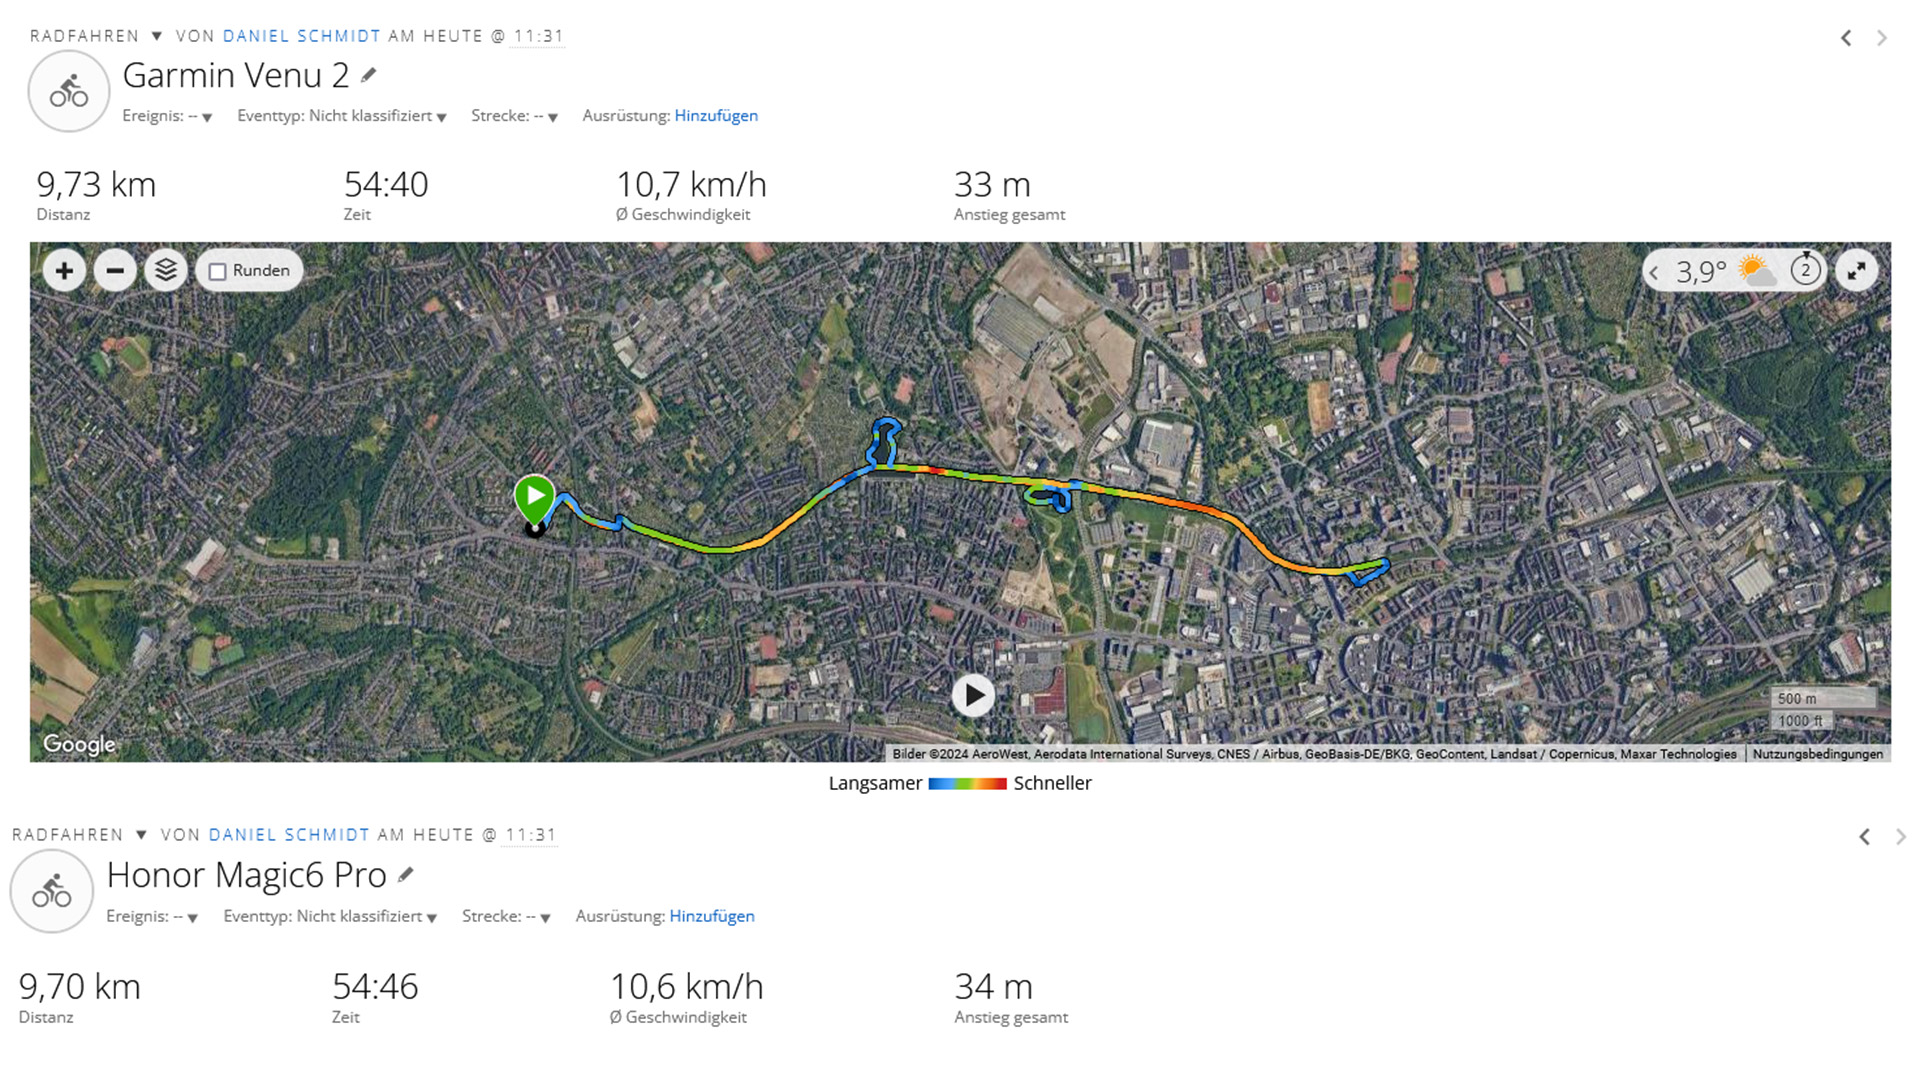Zoom in on the map

(64, 271)
